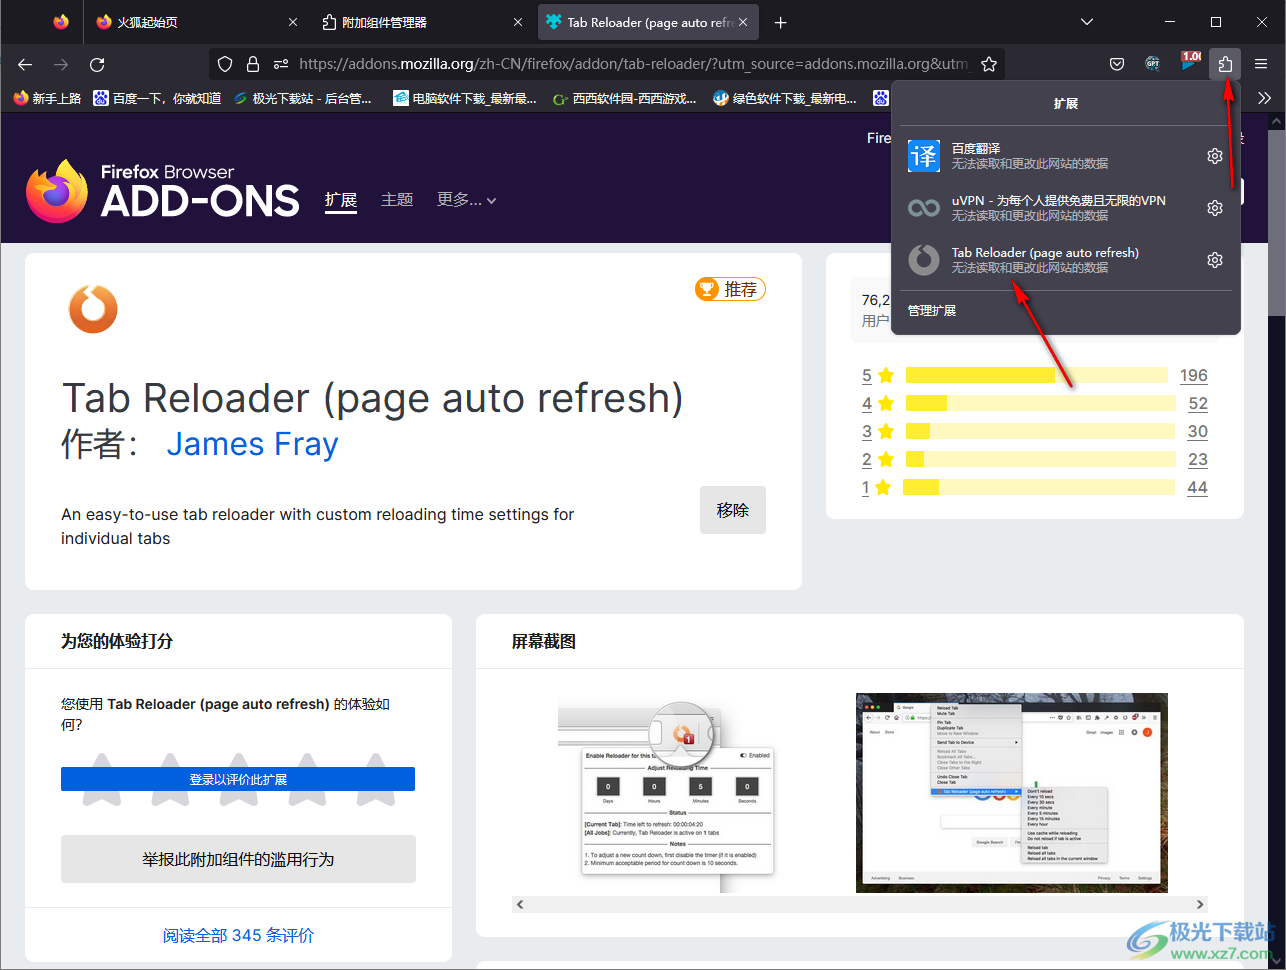This screenshot has height=970, width=1286.
Task: Click the 移除 button
Action: pos(733,510)
